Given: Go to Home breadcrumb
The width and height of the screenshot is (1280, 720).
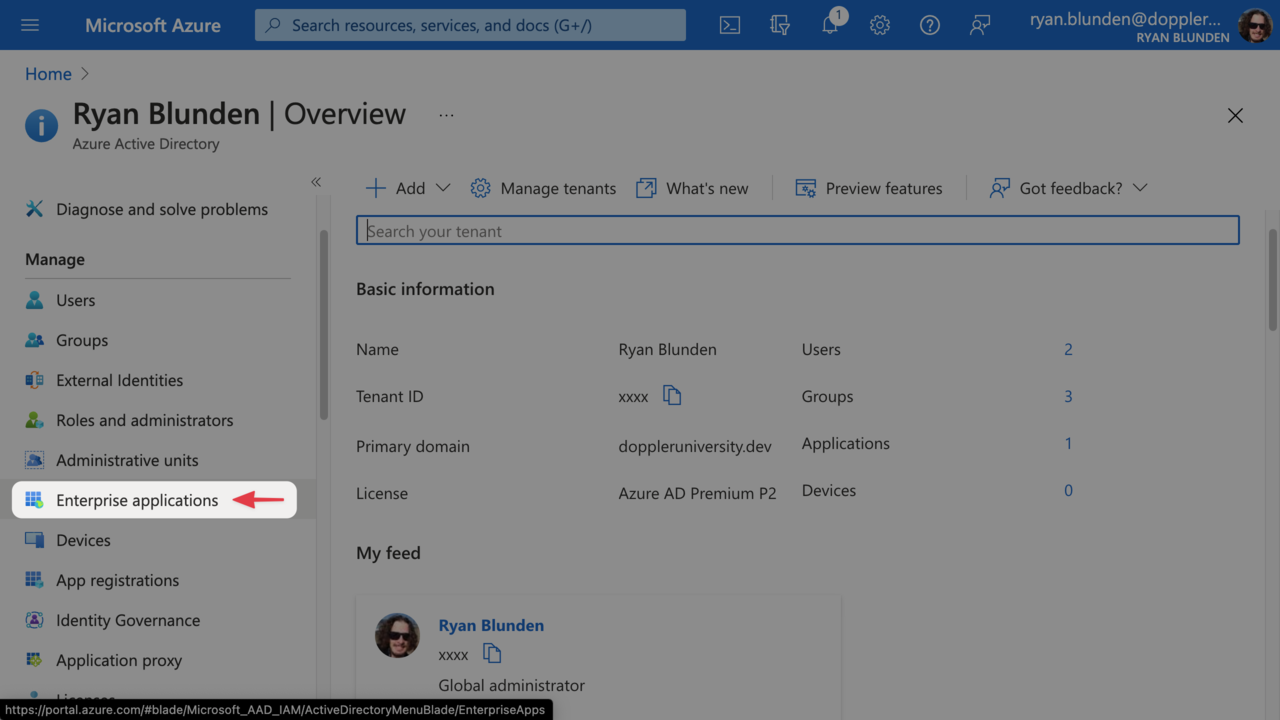Looking at the screenshot, I should click(48, 74).
